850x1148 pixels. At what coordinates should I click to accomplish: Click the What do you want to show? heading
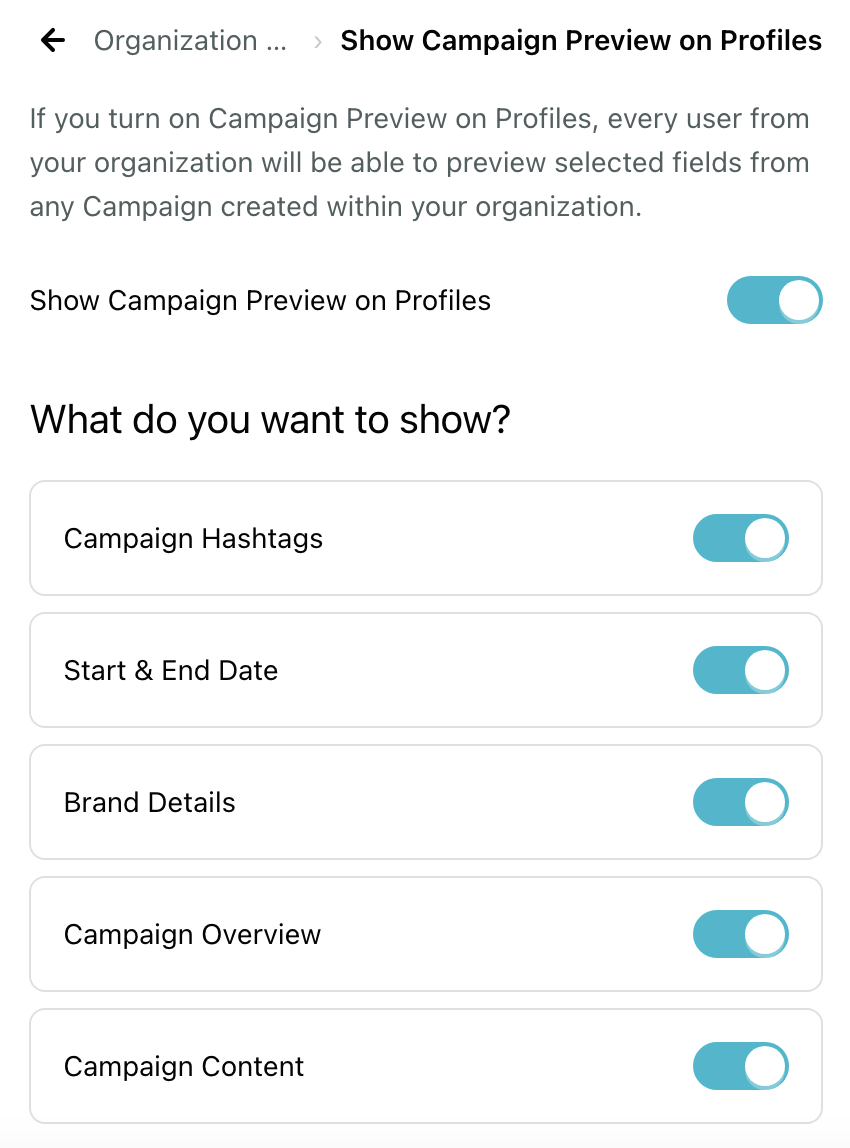[x=270, y=420]
